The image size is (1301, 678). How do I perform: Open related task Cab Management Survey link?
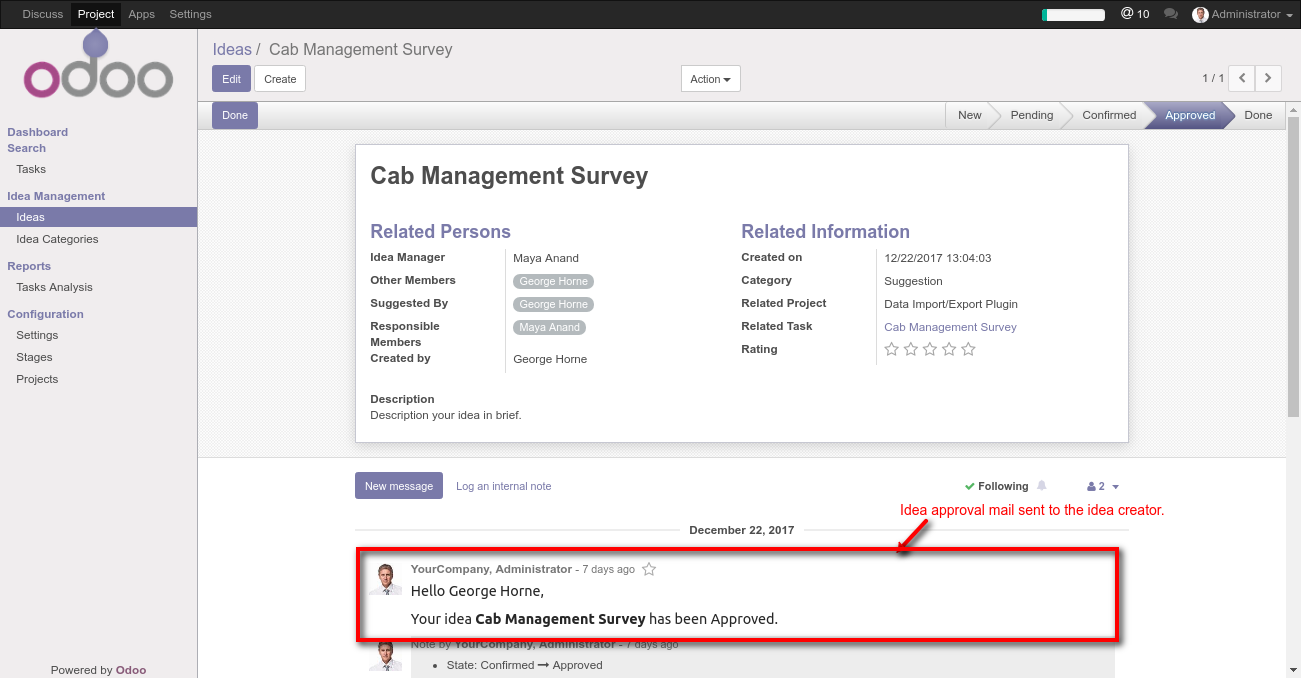tap(950, 327)
